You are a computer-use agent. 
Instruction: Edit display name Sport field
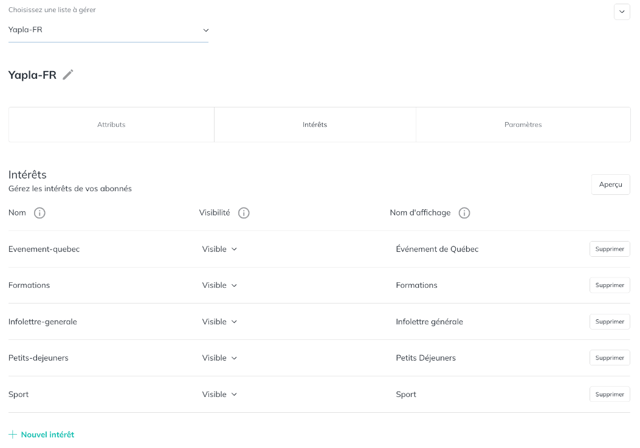coord(406,395)
